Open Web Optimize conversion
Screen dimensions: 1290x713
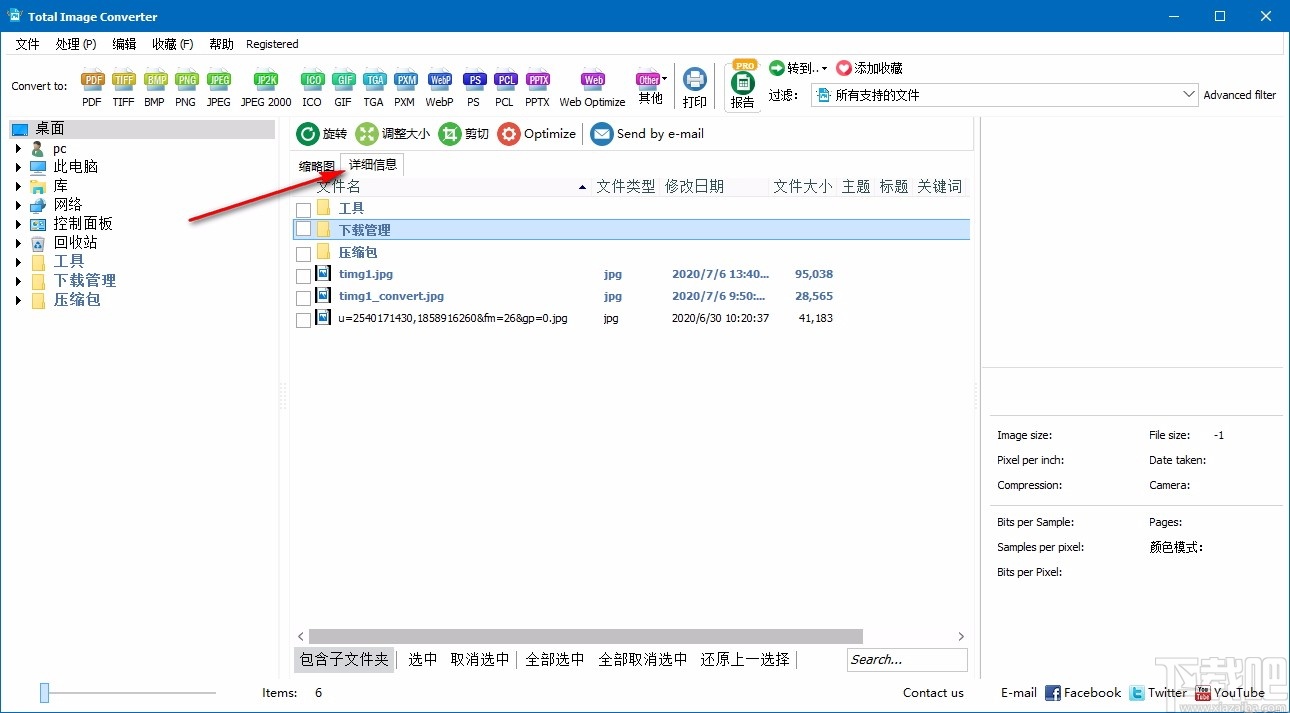click(592, 88)
